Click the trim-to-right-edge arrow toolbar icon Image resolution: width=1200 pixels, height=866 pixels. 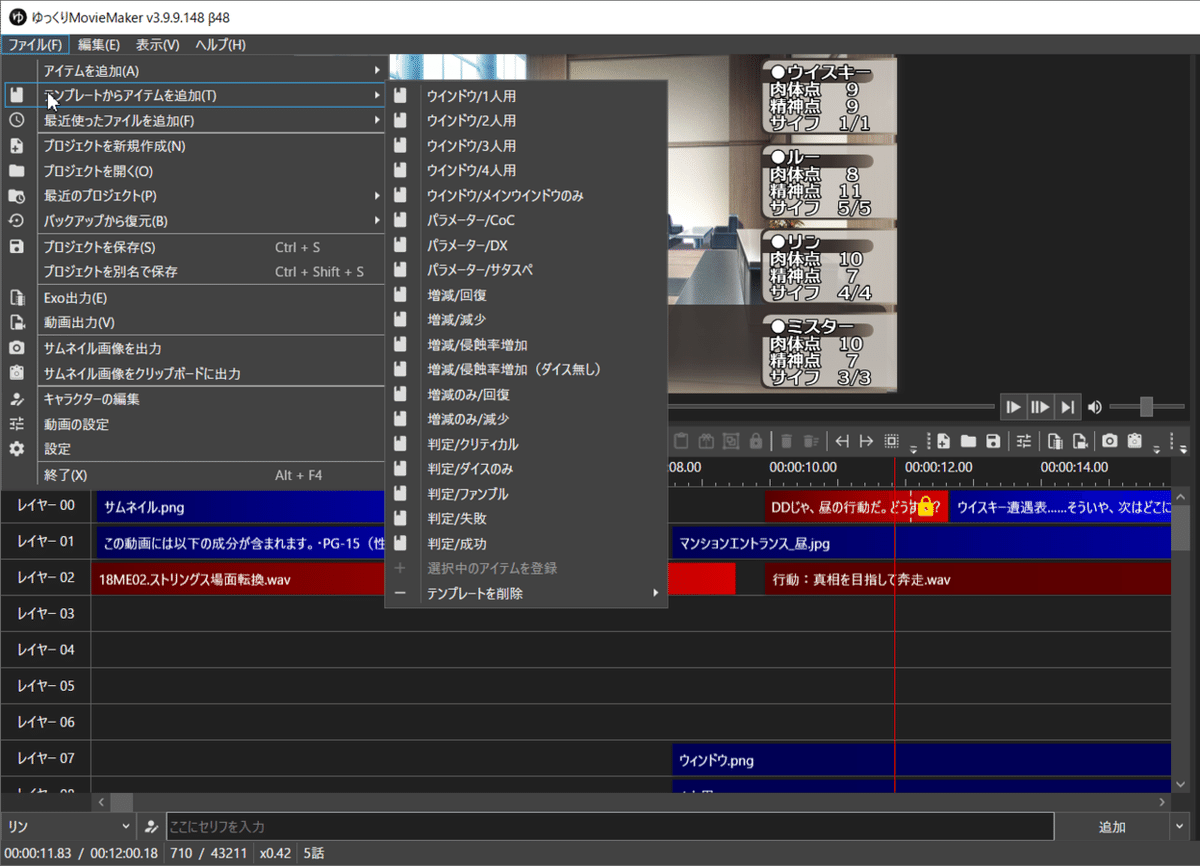point(866,441)
